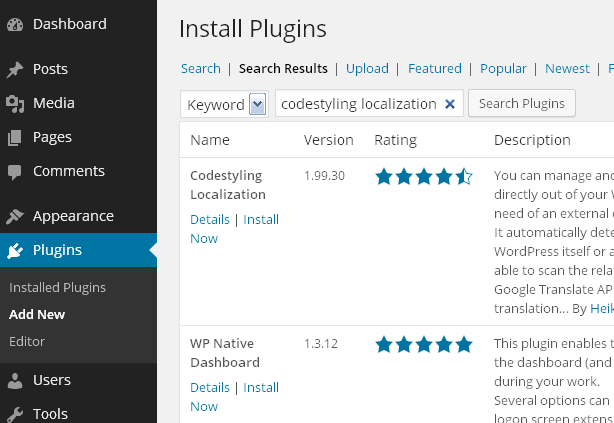The width and height of the screenshot is (614, 423).
Task: Click the Install Plugins page heading
Action: 253,29
